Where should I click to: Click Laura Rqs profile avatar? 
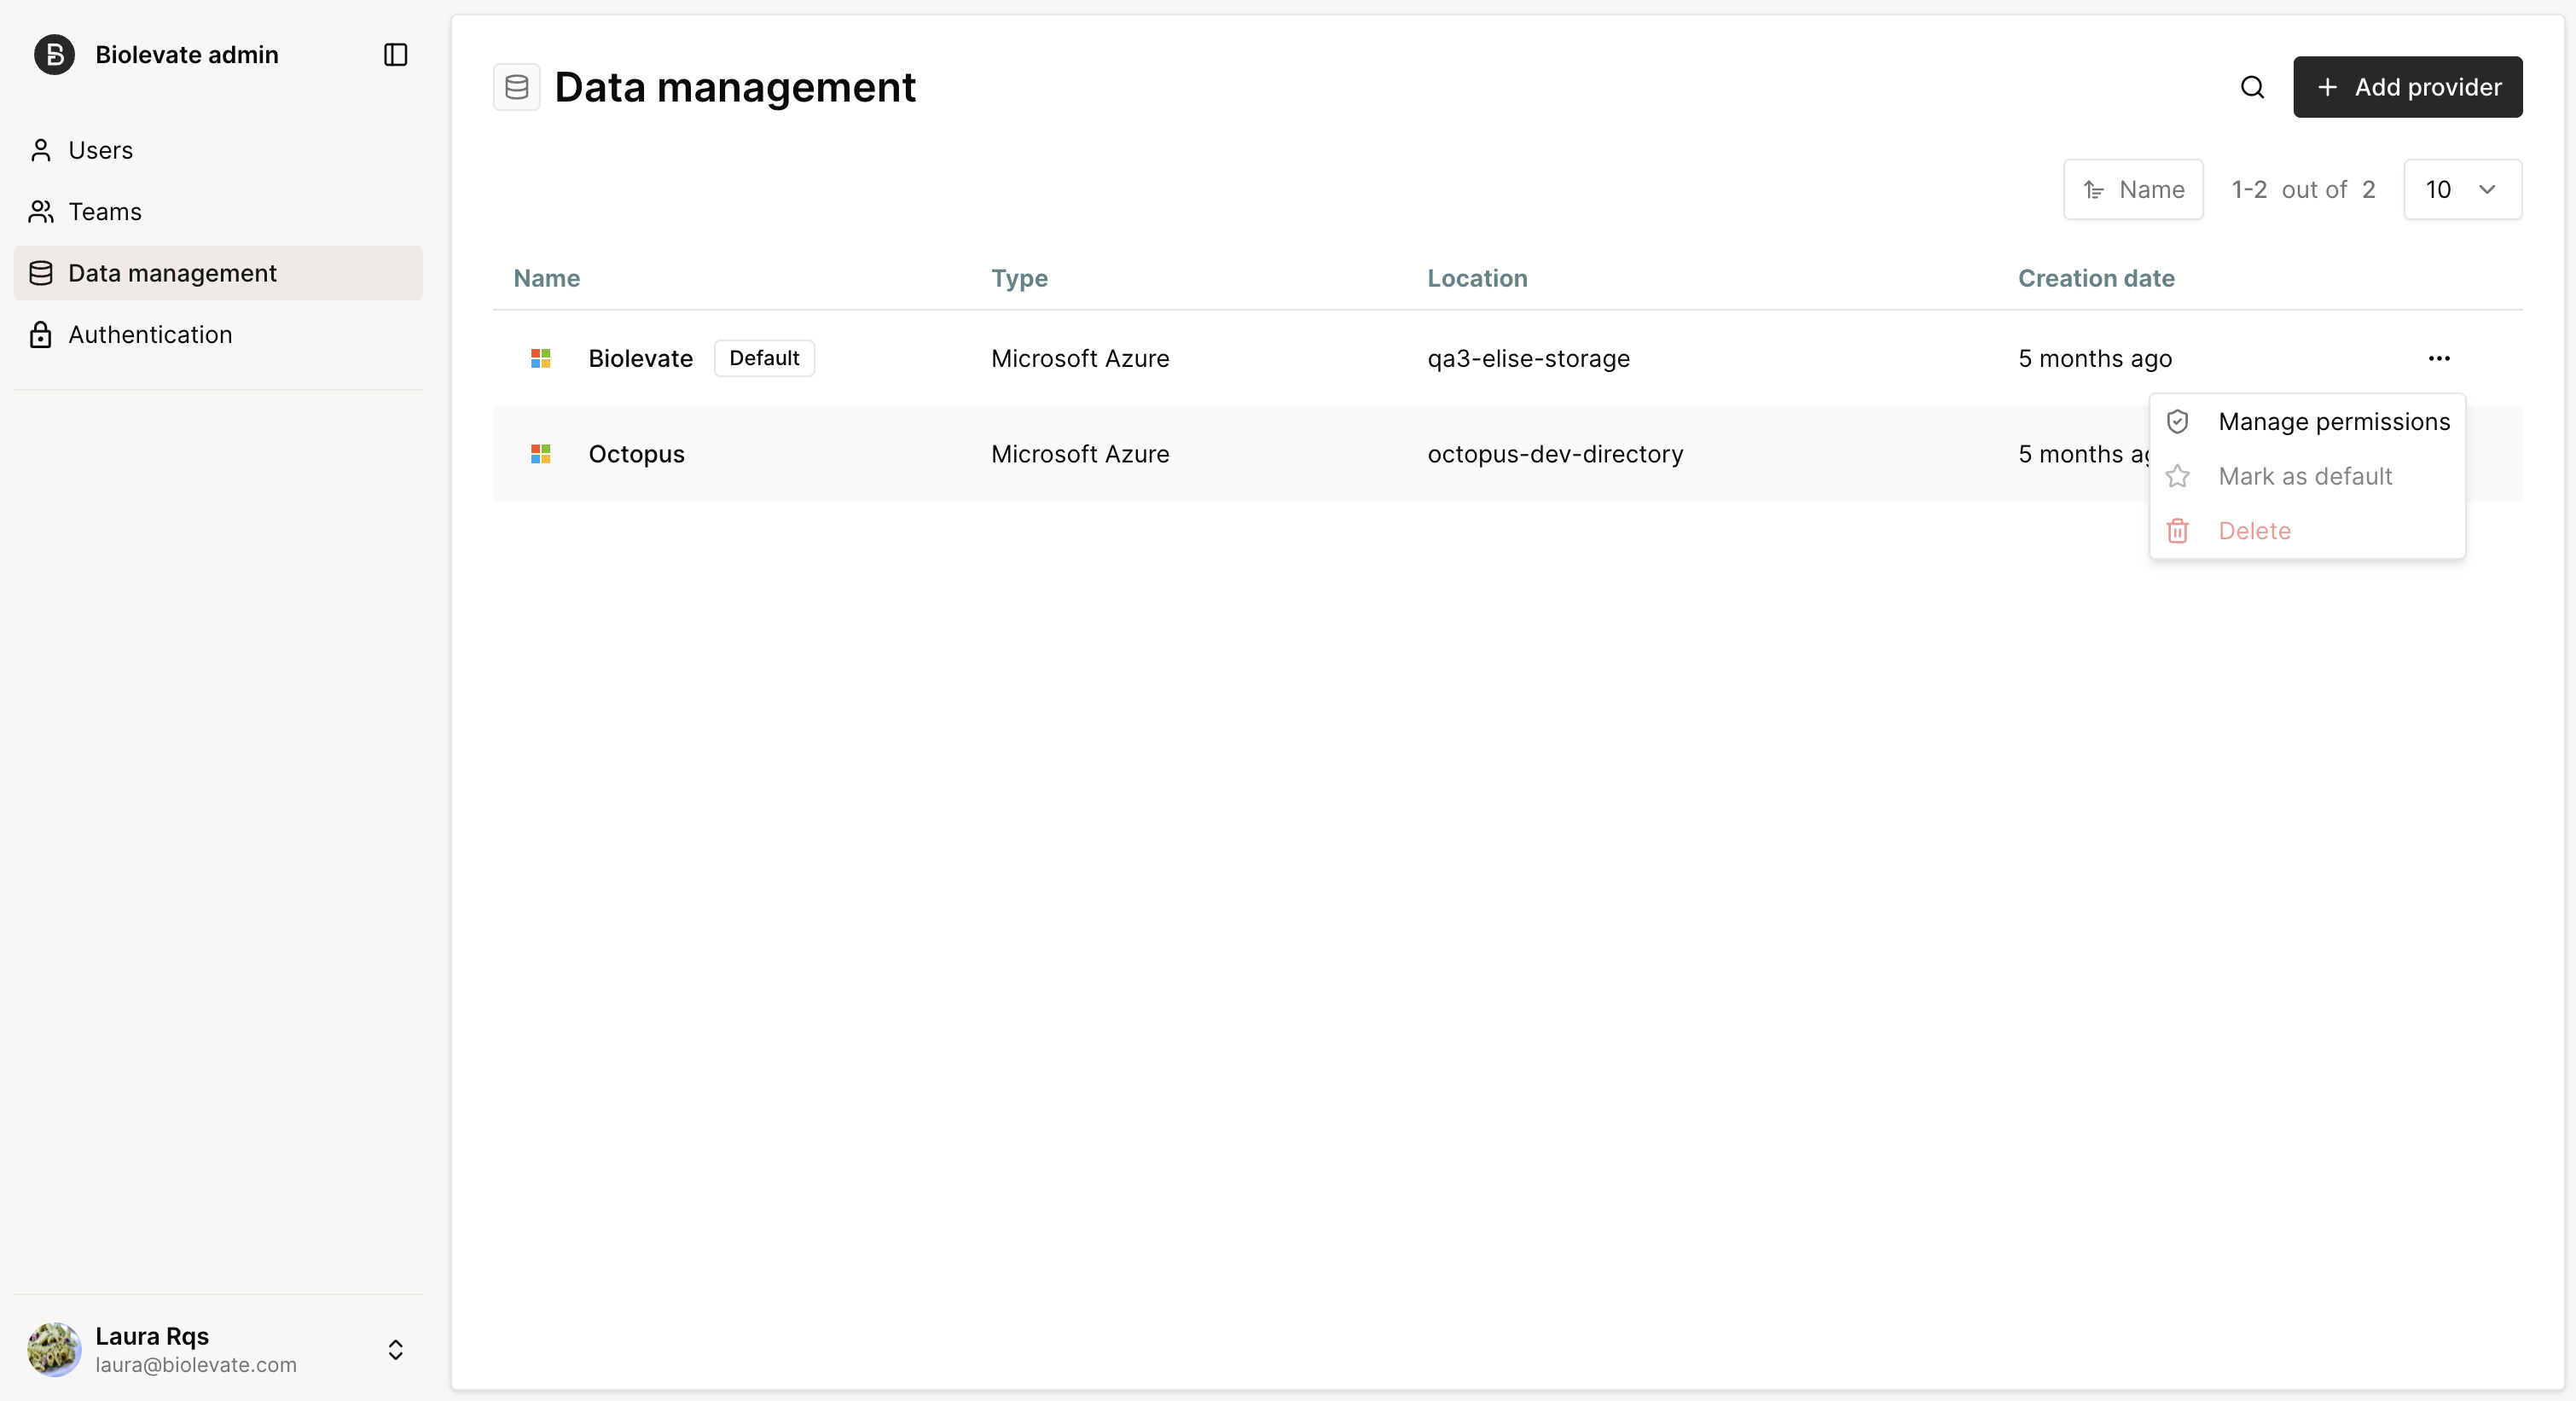click(x=54, y=1350)
